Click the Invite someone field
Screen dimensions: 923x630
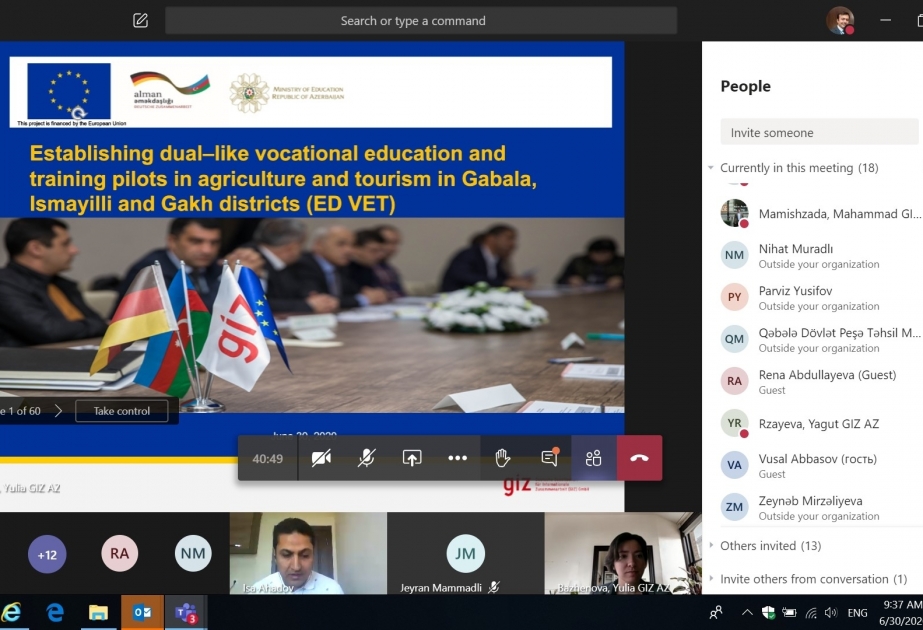819,132
